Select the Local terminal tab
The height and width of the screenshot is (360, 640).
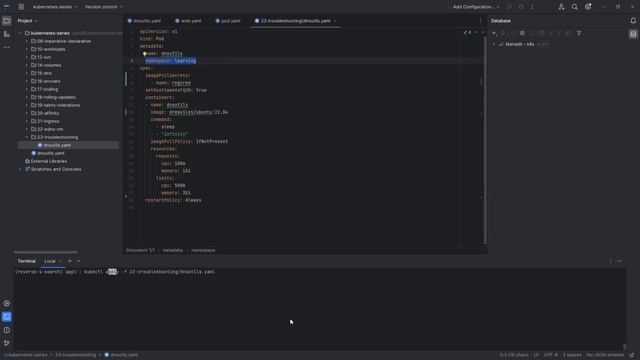click(50, 261)
